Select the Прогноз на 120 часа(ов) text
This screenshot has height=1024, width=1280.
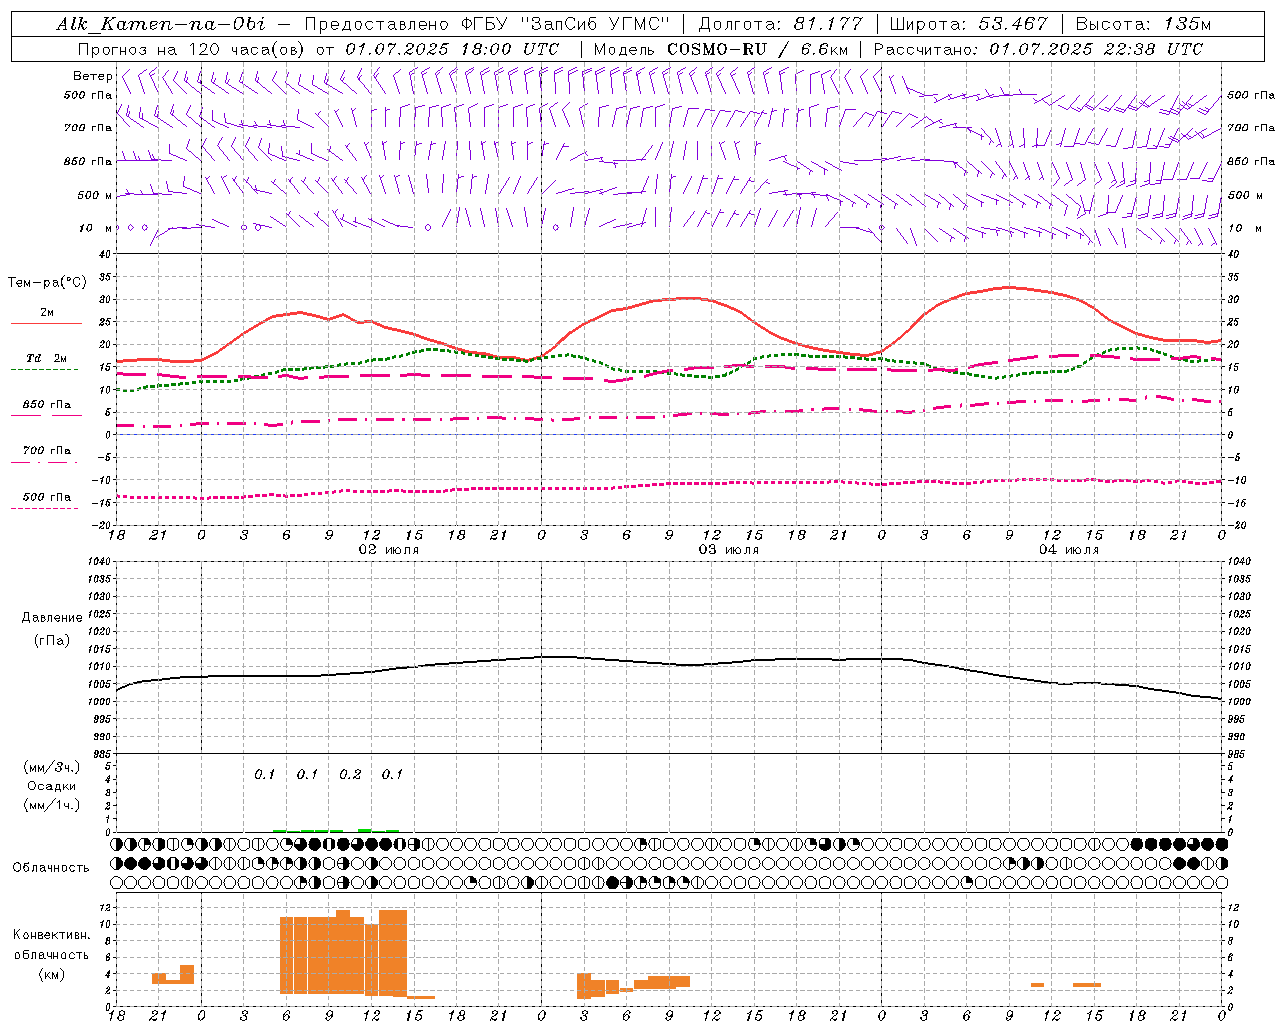(x=192, y=49)
